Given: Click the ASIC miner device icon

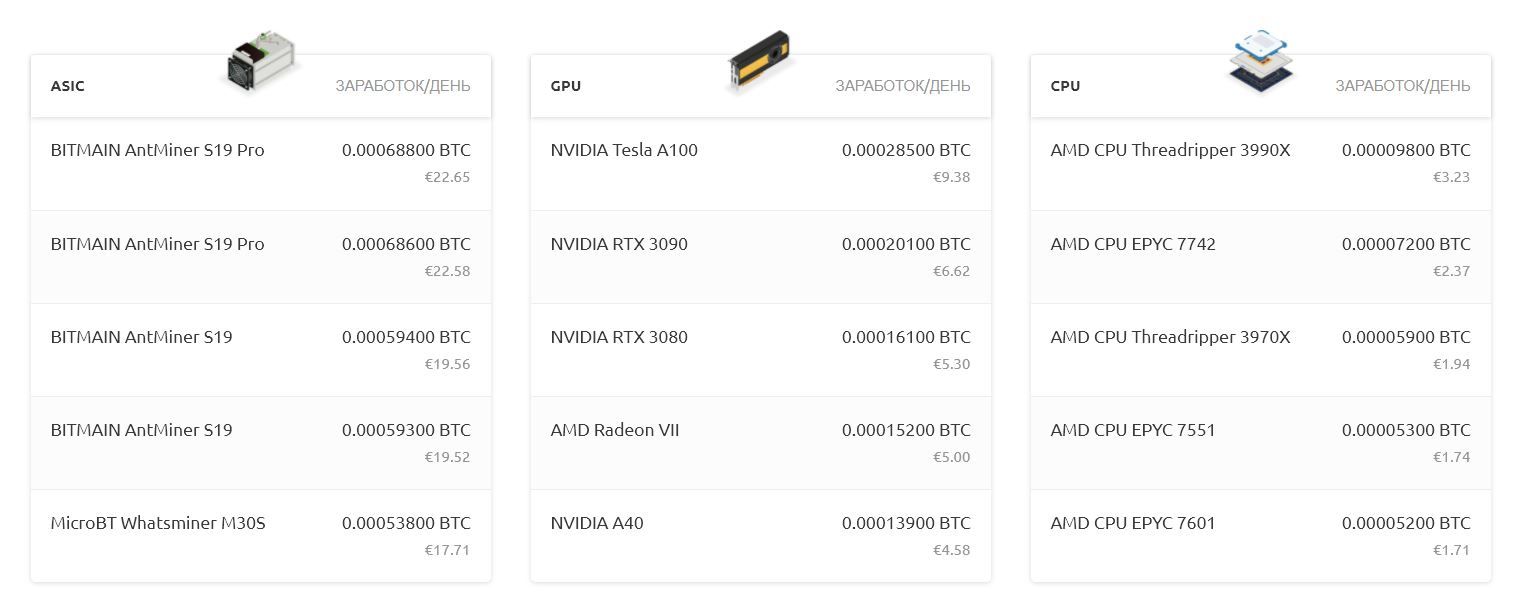Looking at the screenshot, I should 261,62.
